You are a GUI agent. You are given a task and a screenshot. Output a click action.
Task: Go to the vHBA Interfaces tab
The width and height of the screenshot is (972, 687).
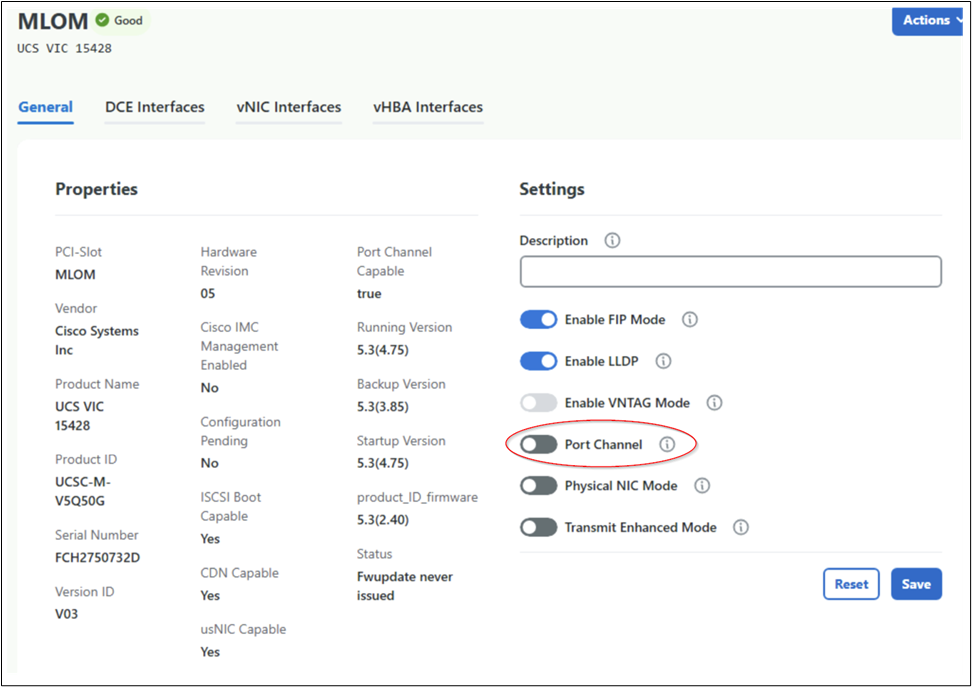coord(428,107)
